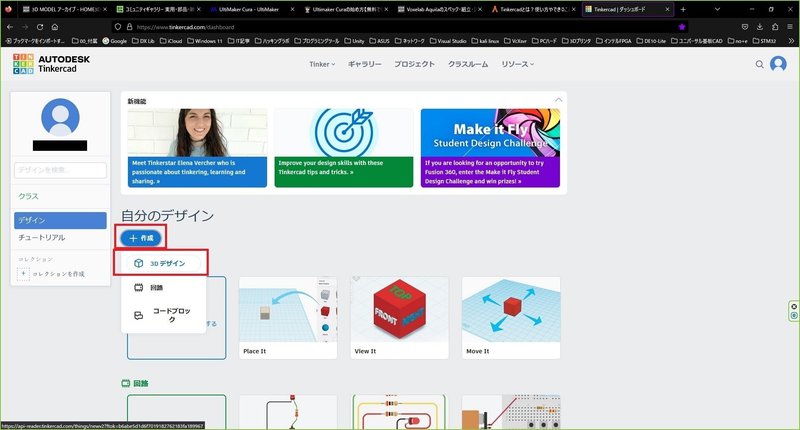Open the Visual Studio bookmark folder

coord(448,41)
